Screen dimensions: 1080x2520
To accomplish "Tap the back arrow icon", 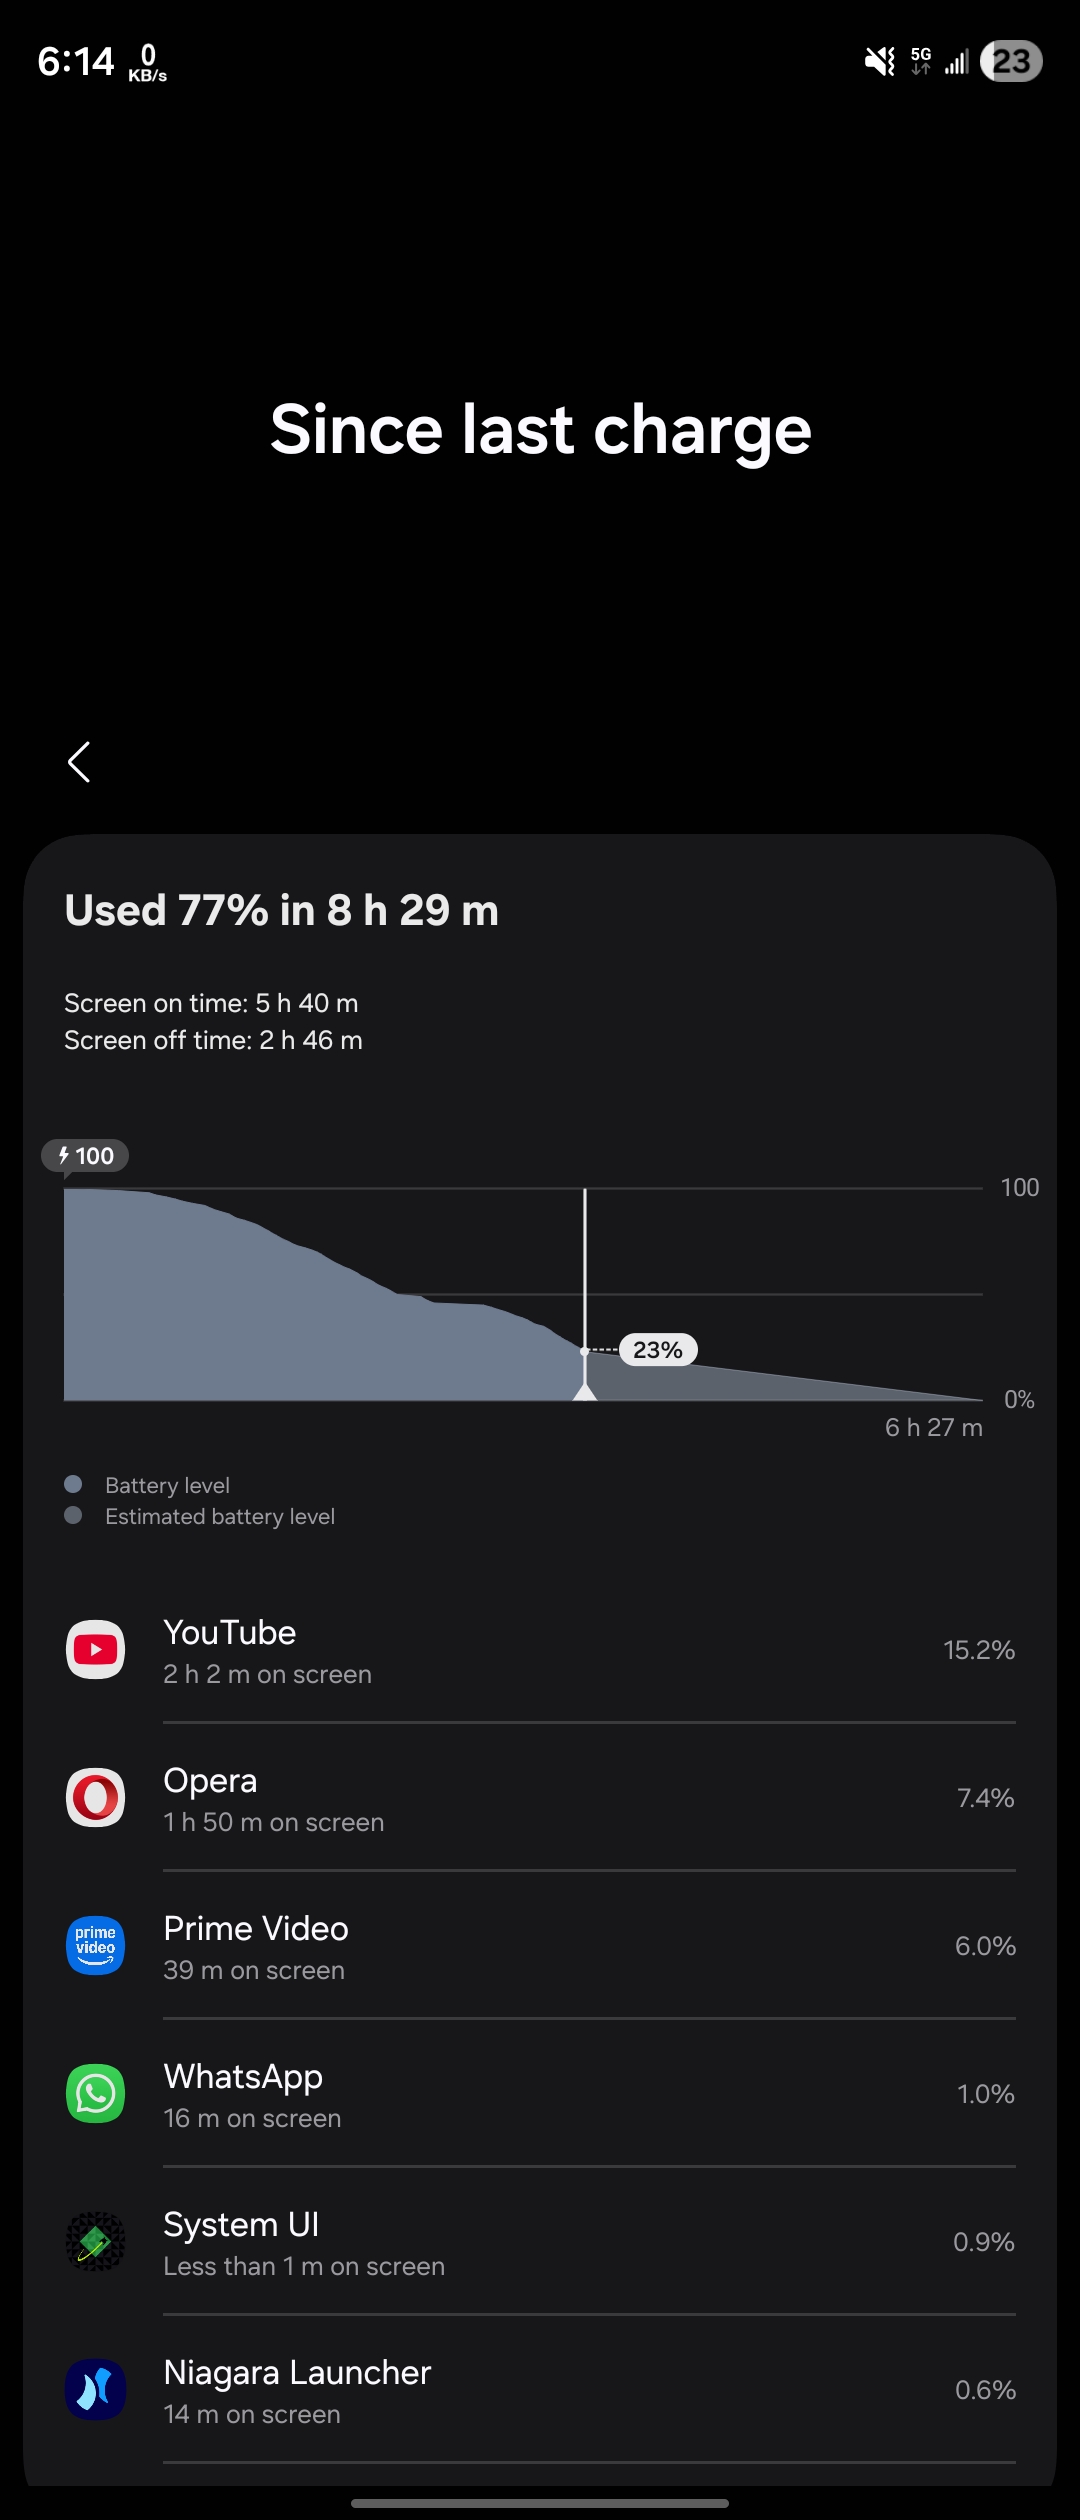I will click(79, 762).
